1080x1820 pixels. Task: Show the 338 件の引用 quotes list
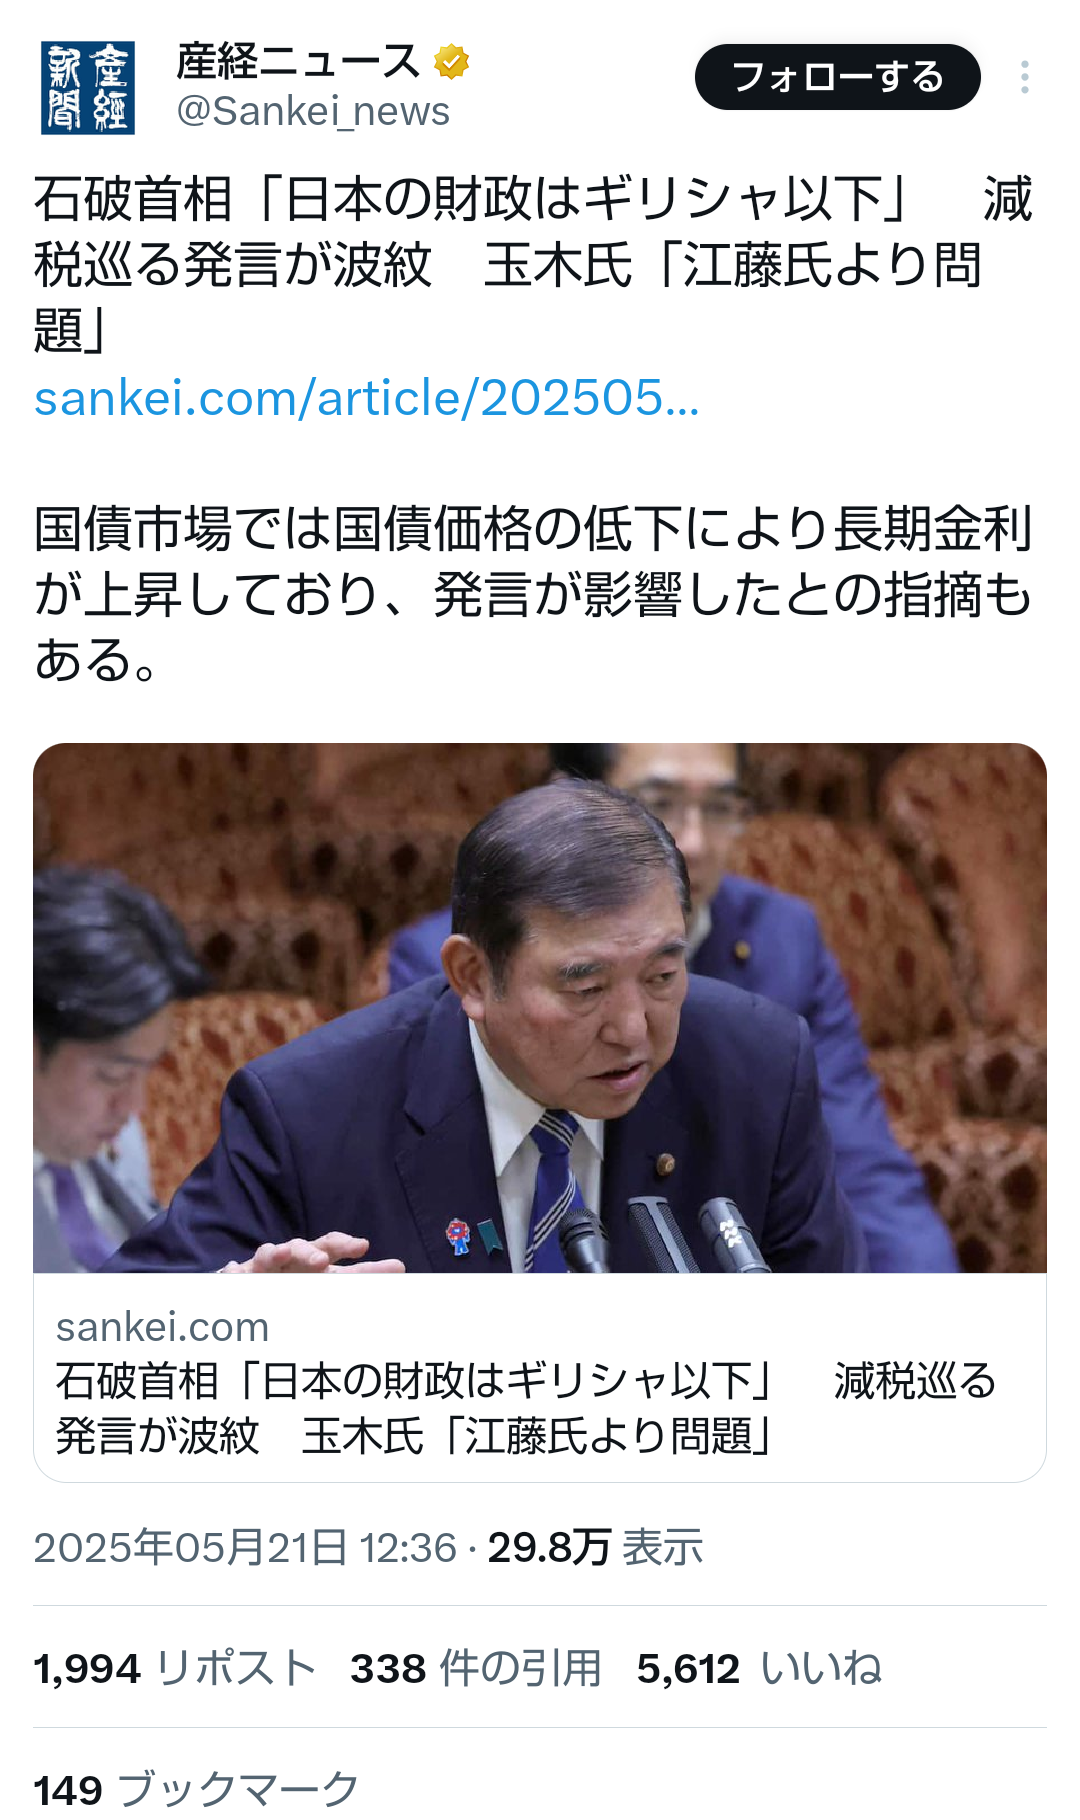click(476, 1669)
